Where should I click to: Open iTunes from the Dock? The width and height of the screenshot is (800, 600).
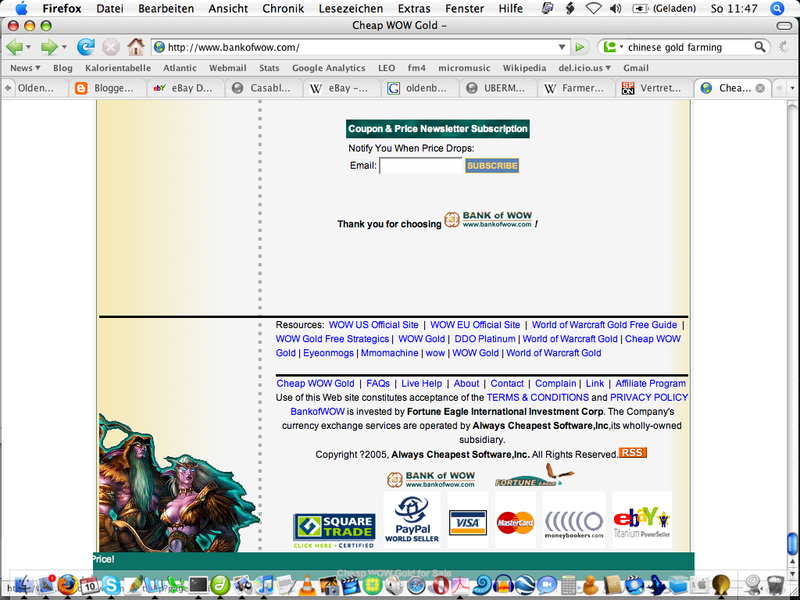pos(264,585)
